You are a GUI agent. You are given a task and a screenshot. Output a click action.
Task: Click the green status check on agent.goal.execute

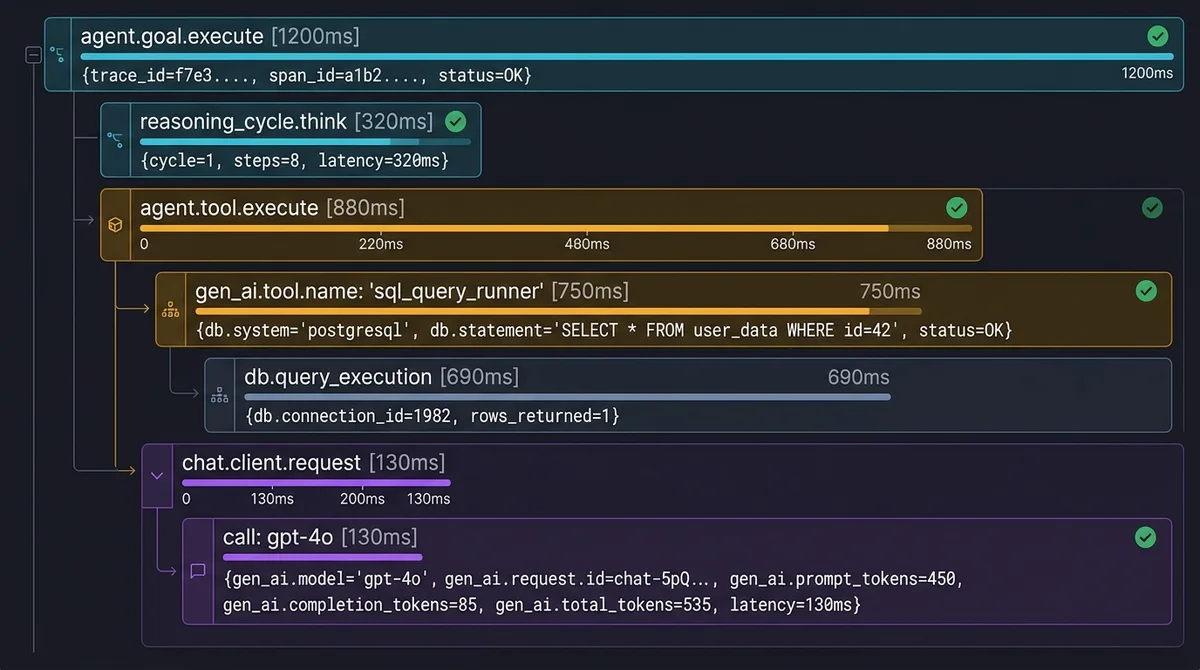pyautogui.click(x=1158, y=37)
